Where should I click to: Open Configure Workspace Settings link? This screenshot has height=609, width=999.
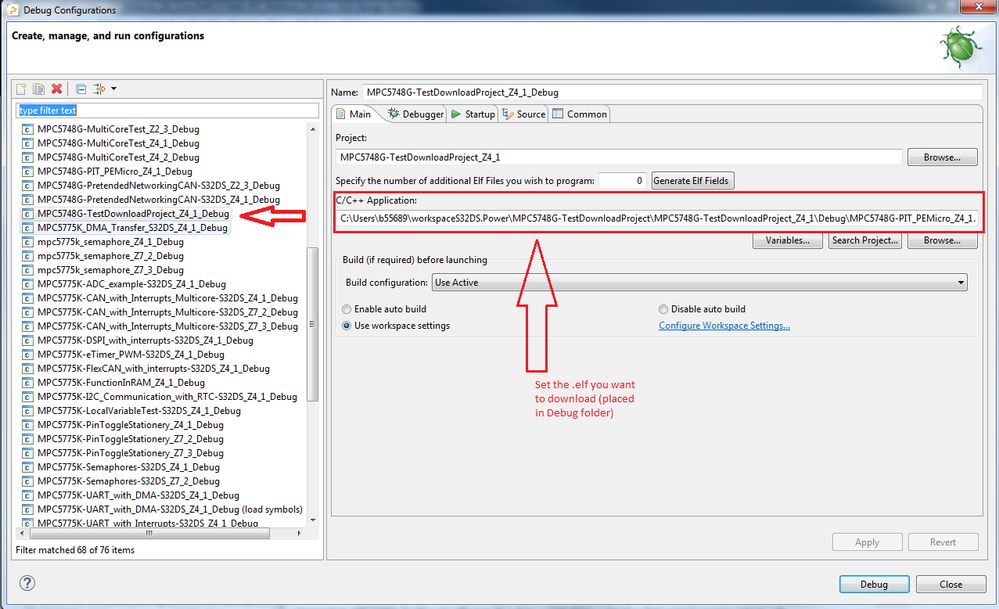point(724,326)
